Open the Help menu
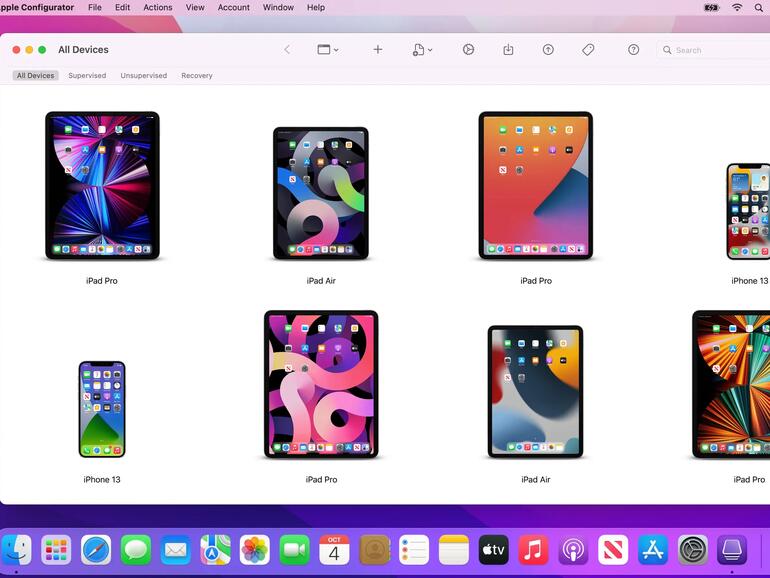Image resolution: width=770 pixels, height=578 pixels. (x=316, y=7)
